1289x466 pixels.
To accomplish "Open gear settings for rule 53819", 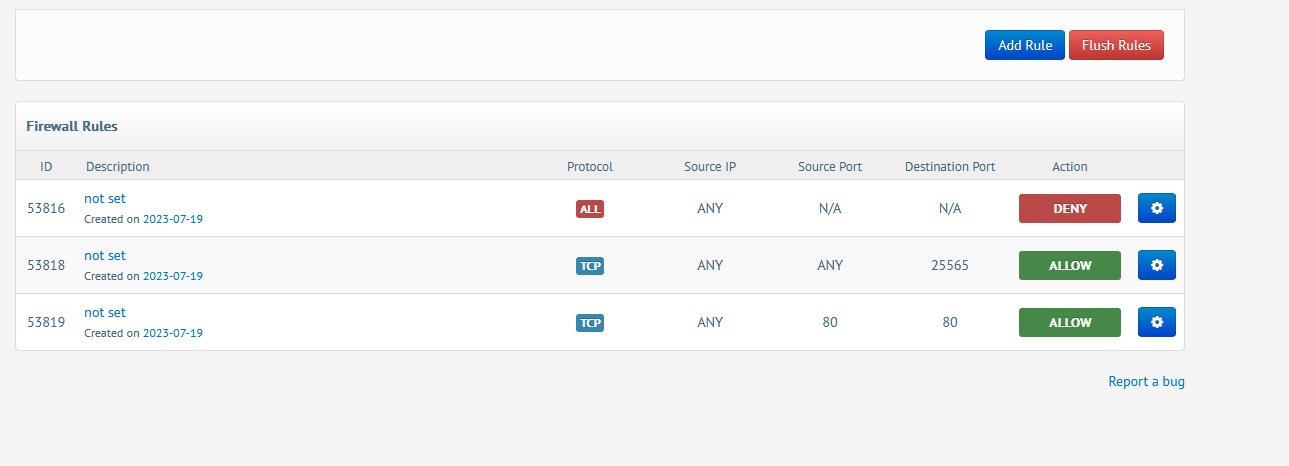I will coord(1156,322).
